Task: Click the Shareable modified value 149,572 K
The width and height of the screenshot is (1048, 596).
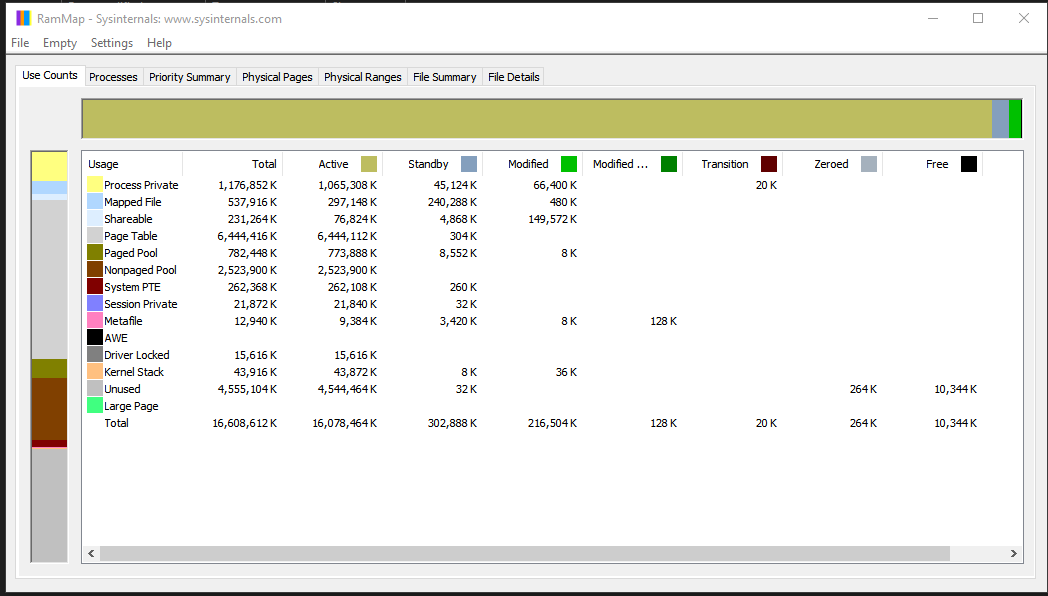Action: coord(552,219)
